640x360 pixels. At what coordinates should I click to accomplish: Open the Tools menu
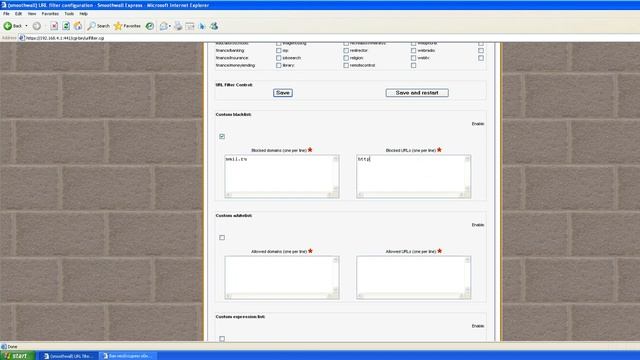tap(69, 14)
